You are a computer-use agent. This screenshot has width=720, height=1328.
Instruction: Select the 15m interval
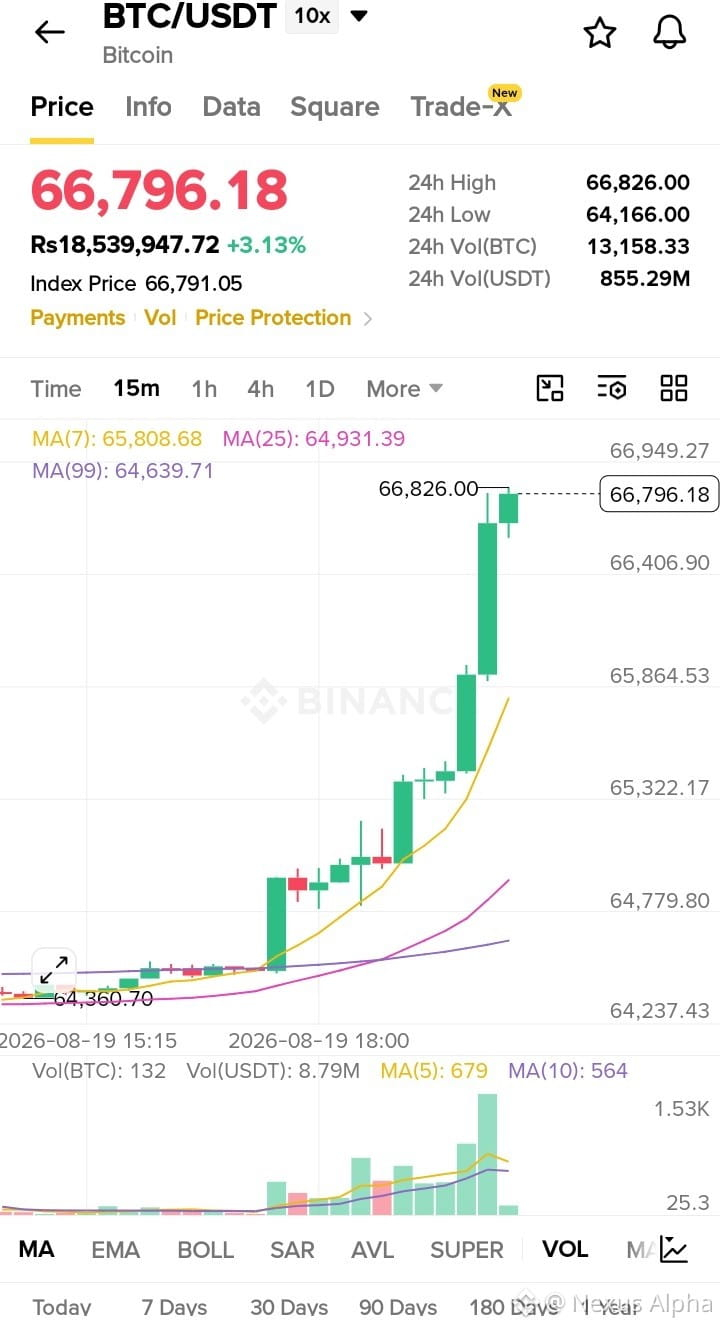click(x=136, y=389)
